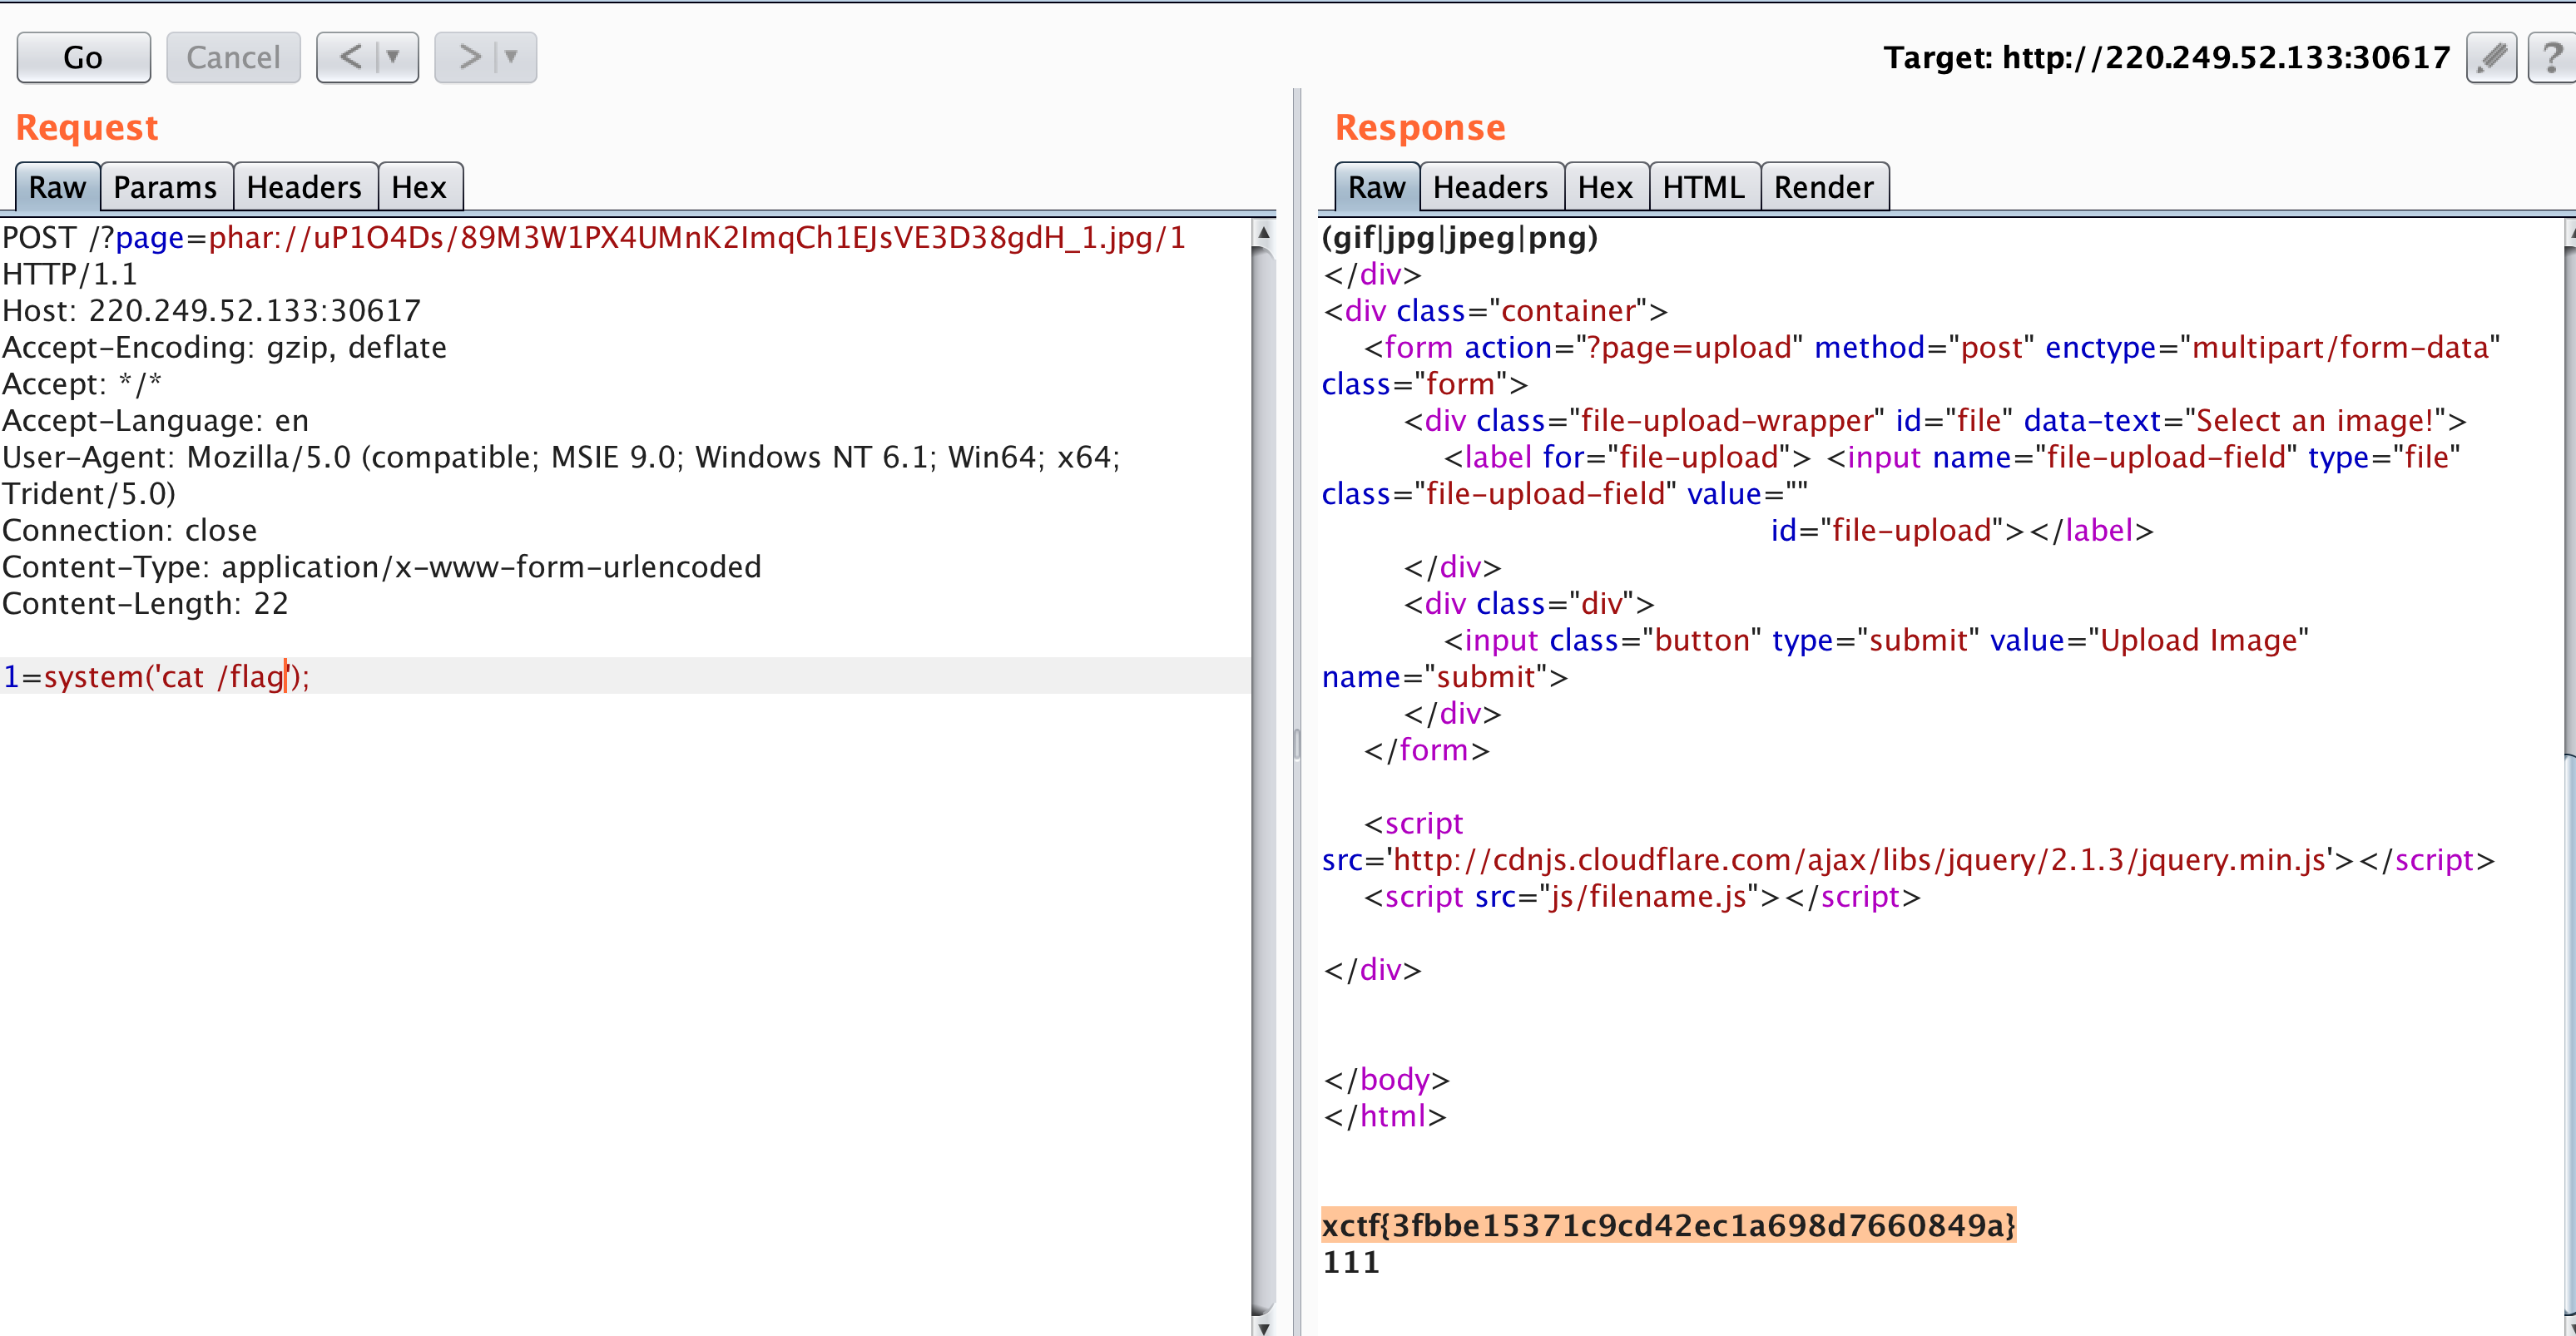
Task: Click the pencil edit target icon
Action: point(2490,57)
